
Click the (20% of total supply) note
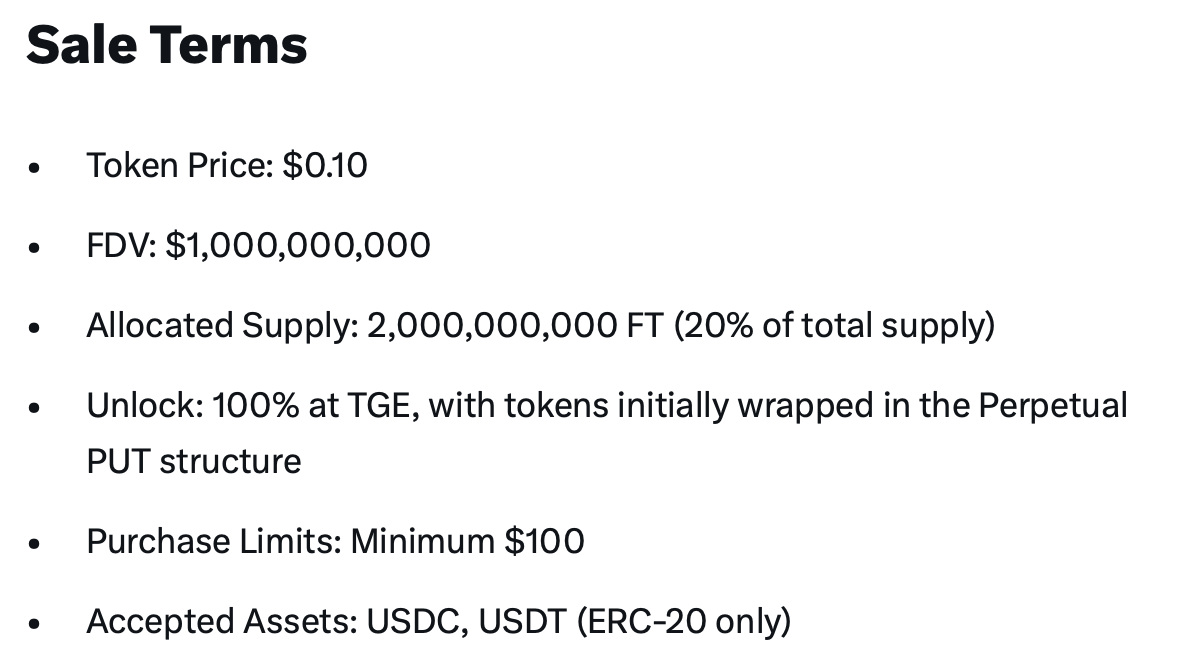click(x=835, y=325)
